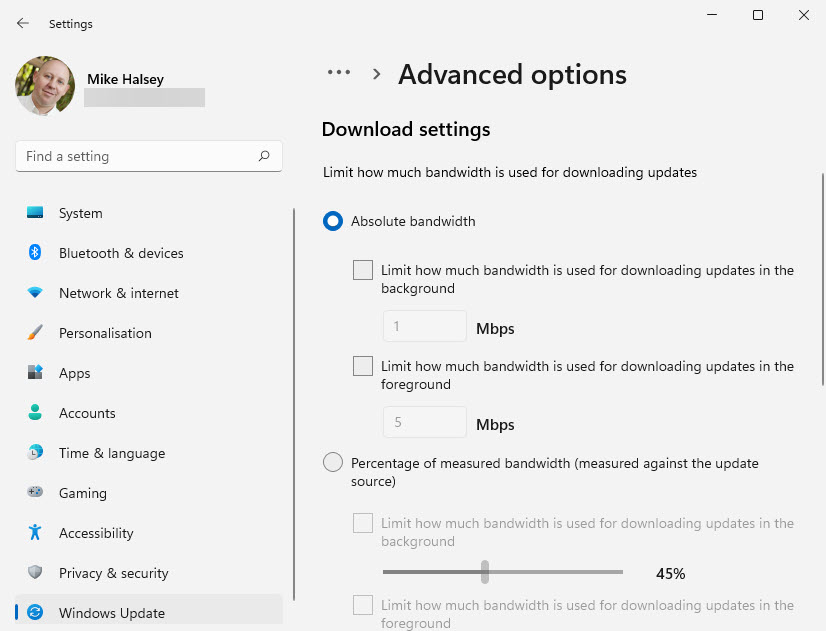Open Bluetooth & devices via its icon
Screen dimensions: 826x631
pos(35,253)
